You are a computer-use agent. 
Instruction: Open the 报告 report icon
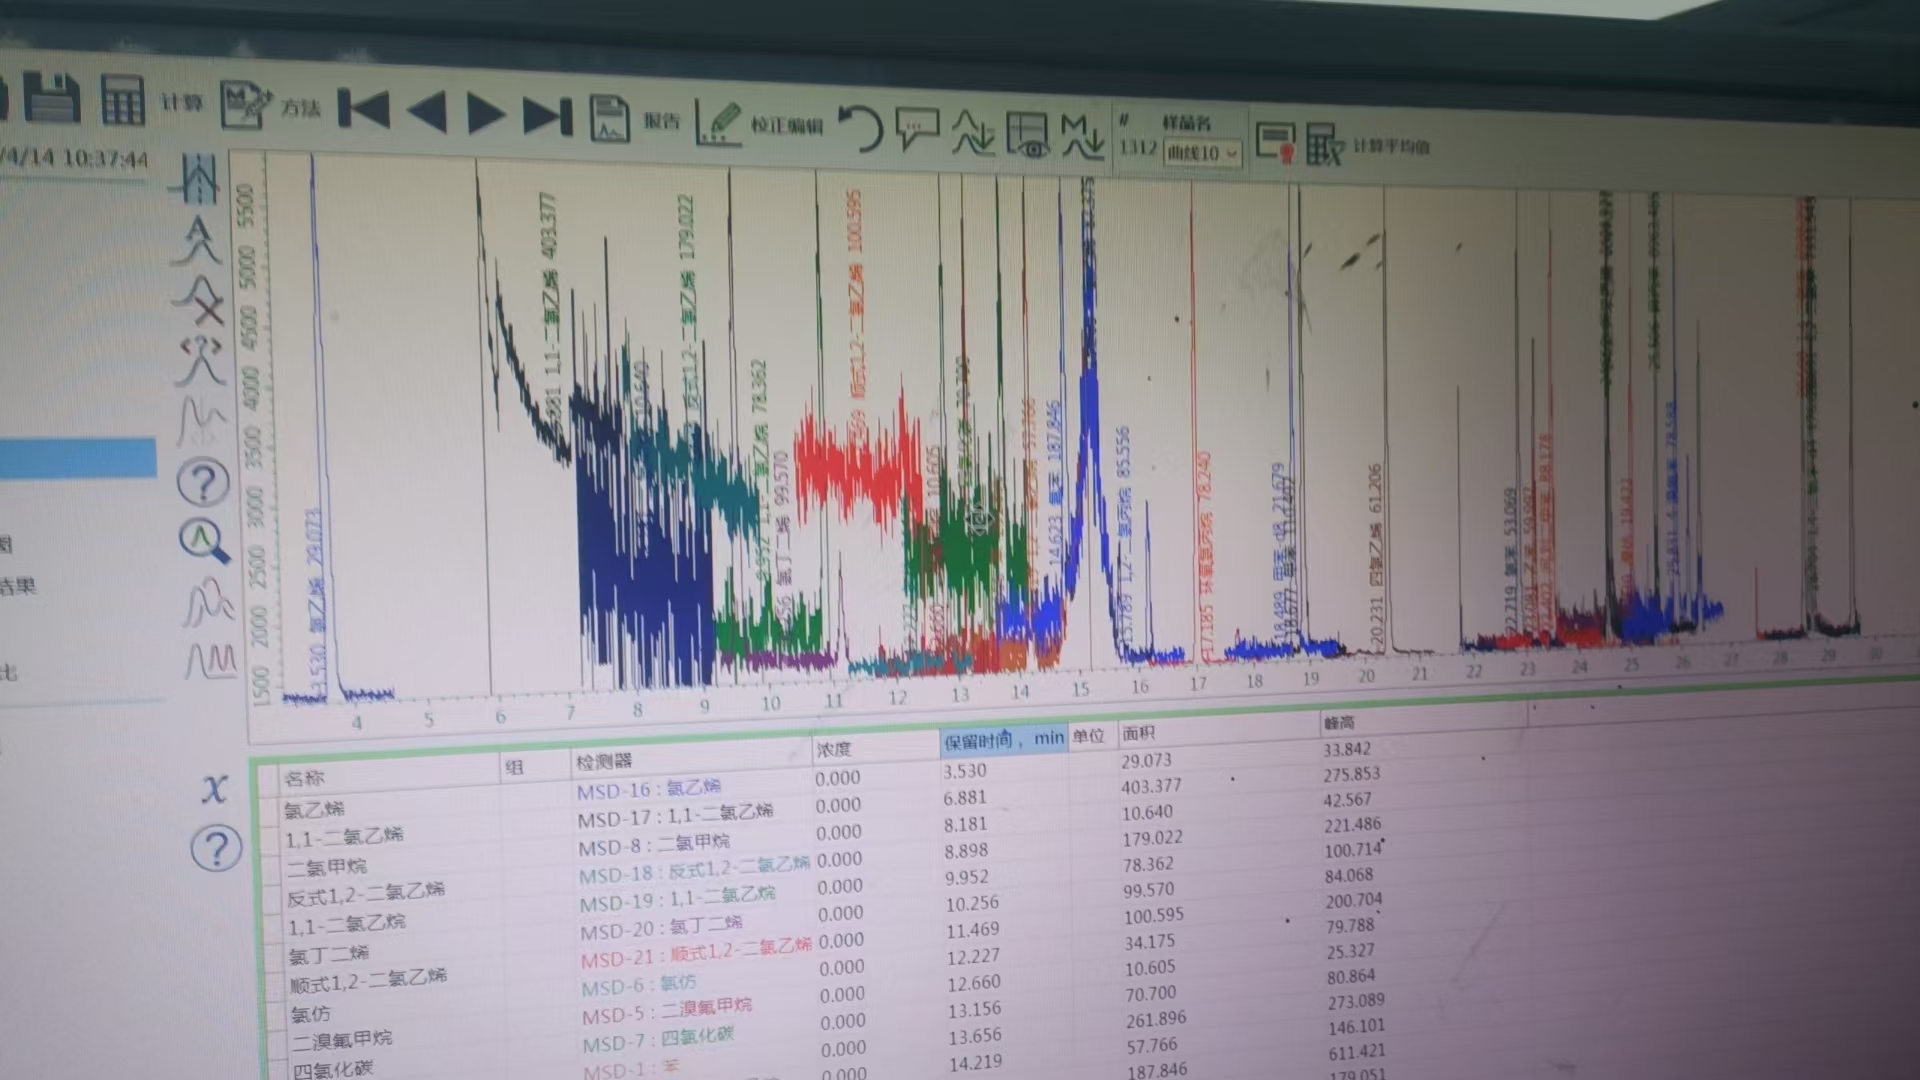point(609,119)
